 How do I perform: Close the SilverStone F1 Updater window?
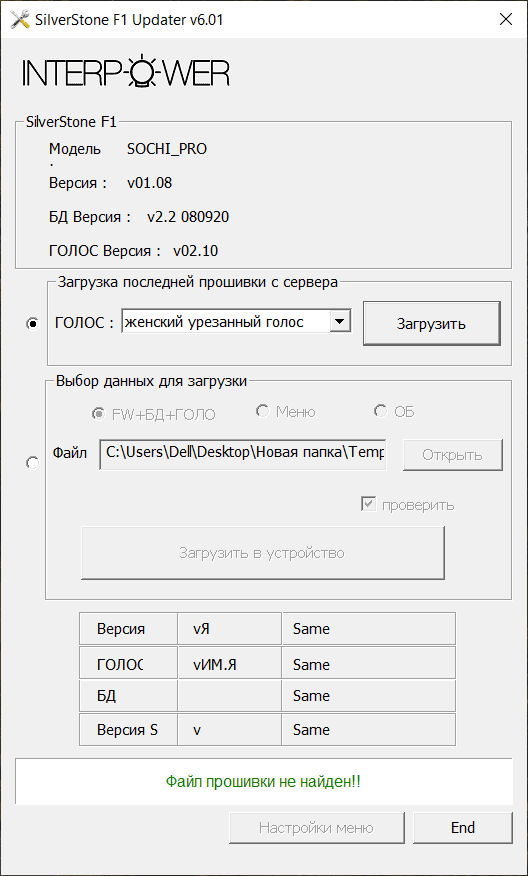pyautogui.click(x=505, y=20)
